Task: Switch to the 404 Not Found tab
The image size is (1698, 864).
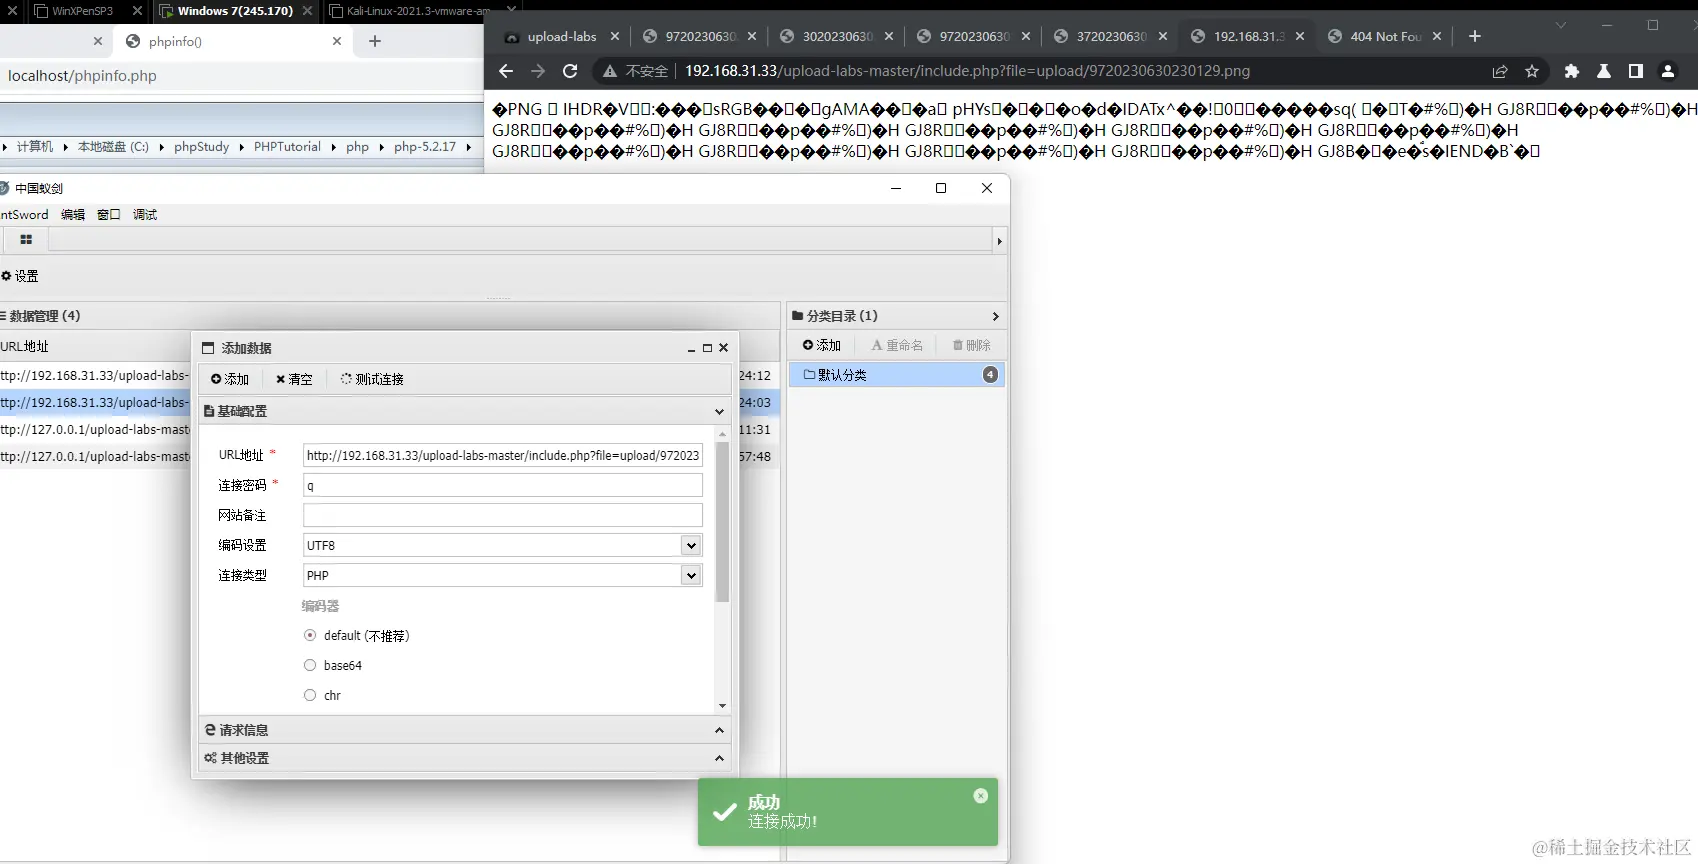Action: [x=1385, y=36]
